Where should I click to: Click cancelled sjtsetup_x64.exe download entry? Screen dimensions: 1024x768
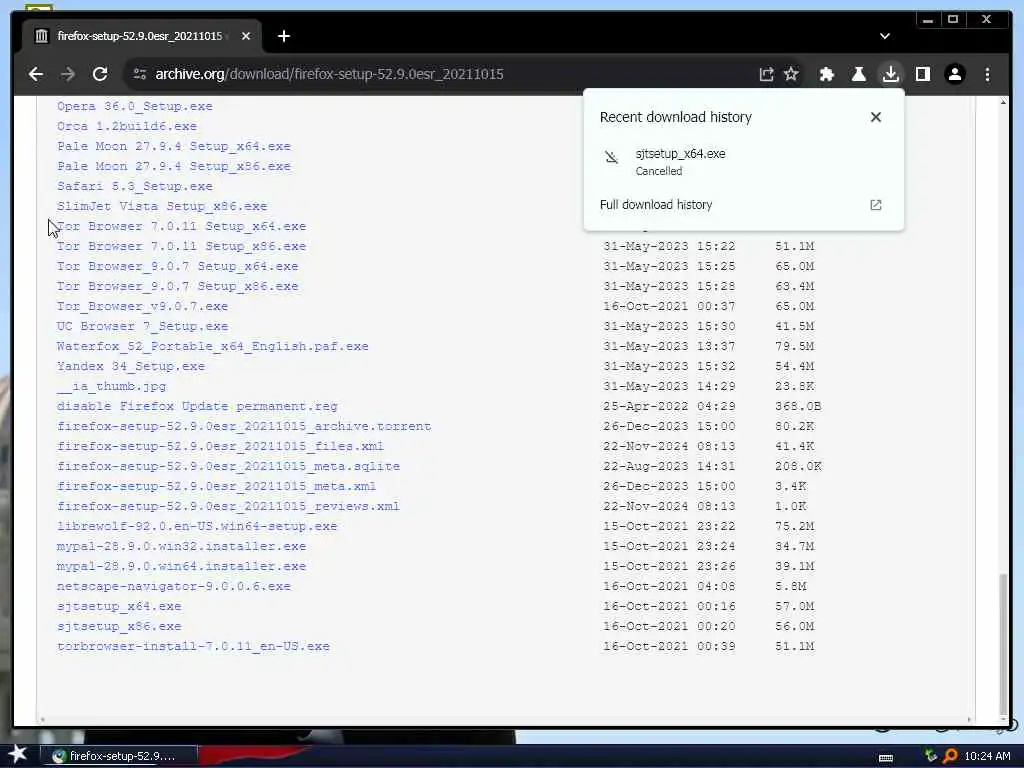pos(743,162)
